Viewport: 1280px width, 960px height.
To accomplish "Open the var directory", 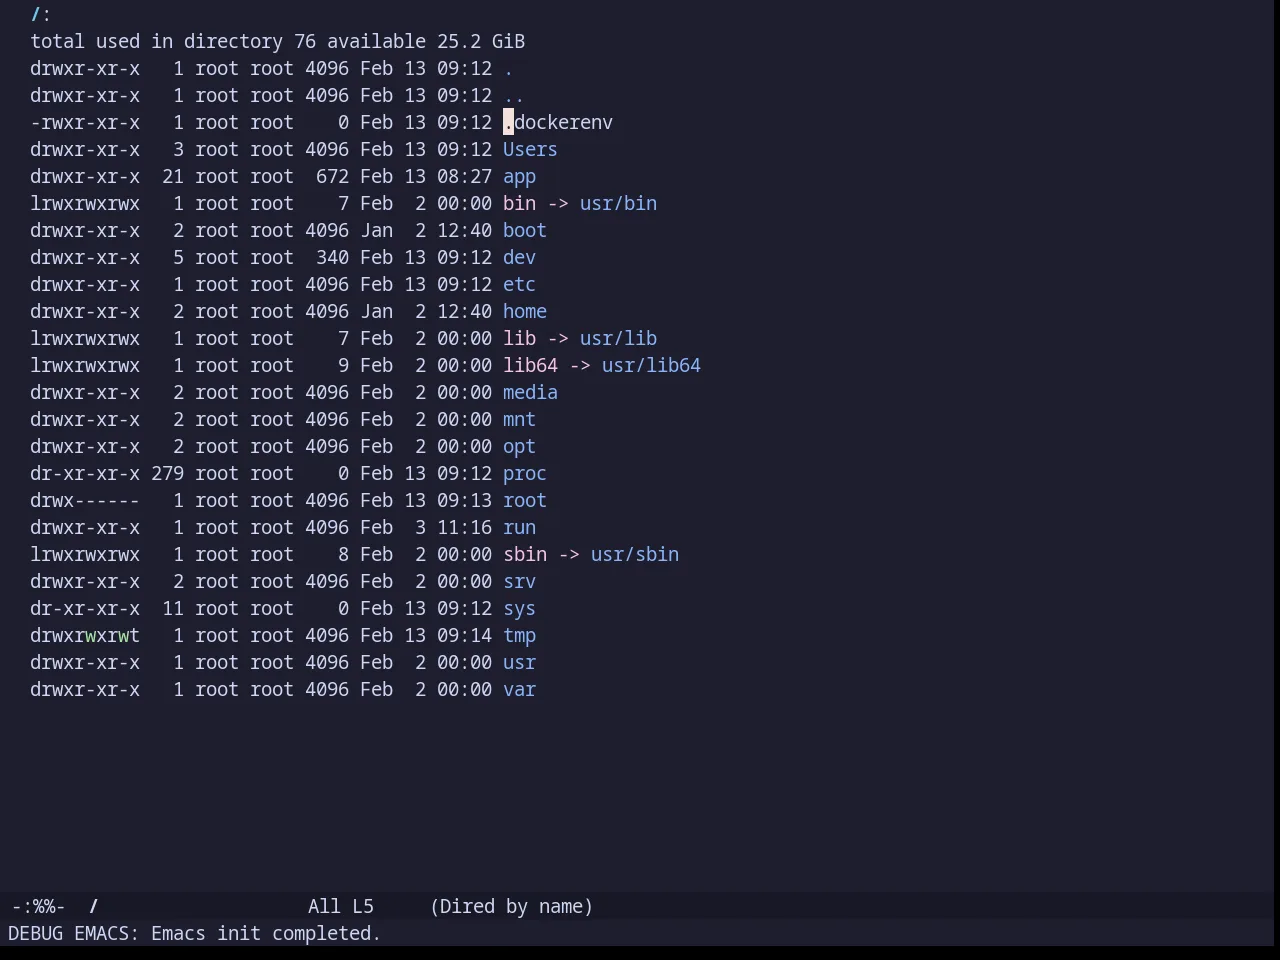I will [519, 689].
